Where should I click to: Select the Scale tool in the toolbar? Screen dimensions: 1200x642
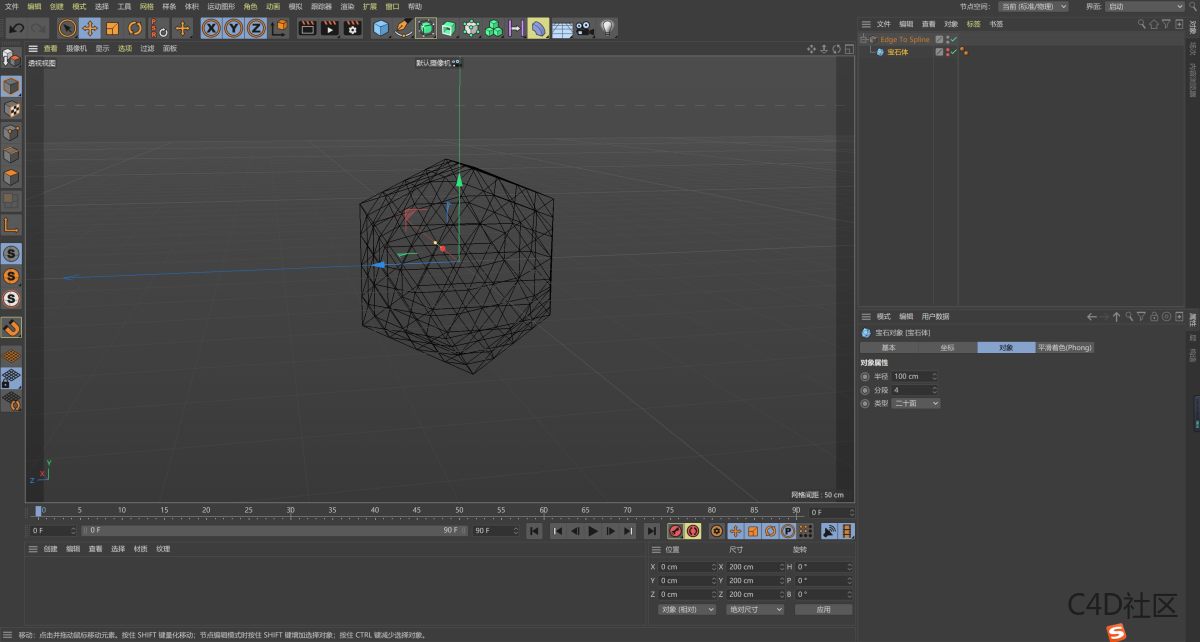tap(110, 28)
